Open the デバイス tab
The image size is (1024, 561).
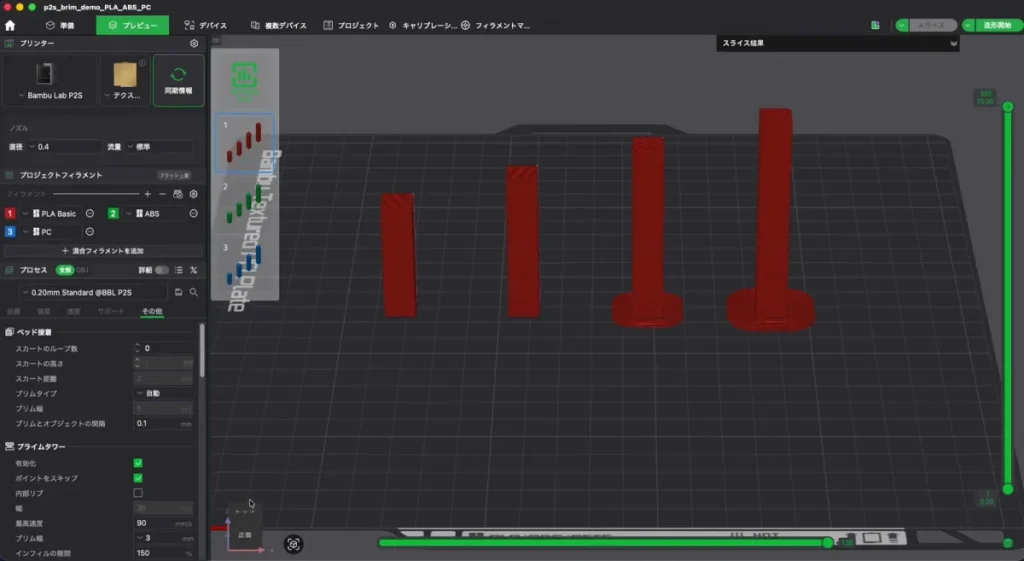(x=206, y=25)
